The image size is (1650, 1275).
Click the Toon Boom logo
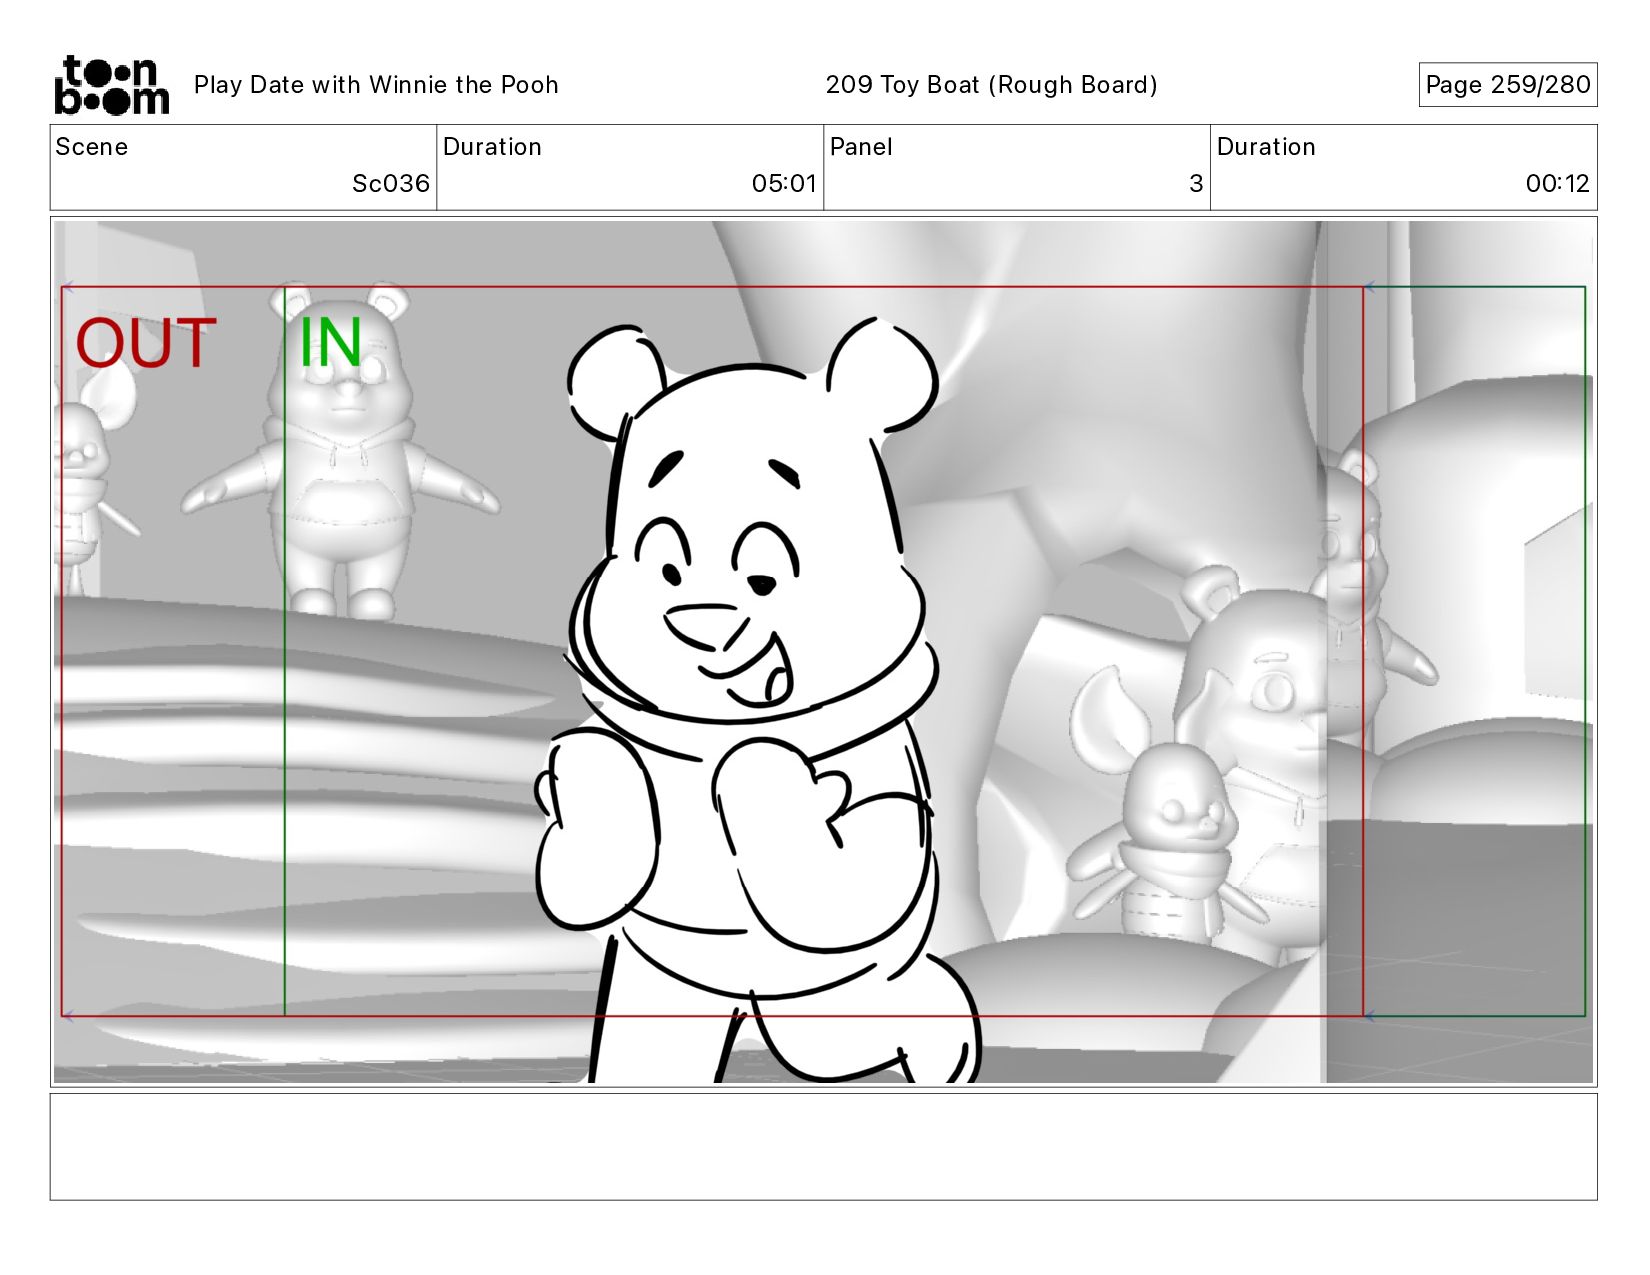pyautogui.click(x=111, y=85)
